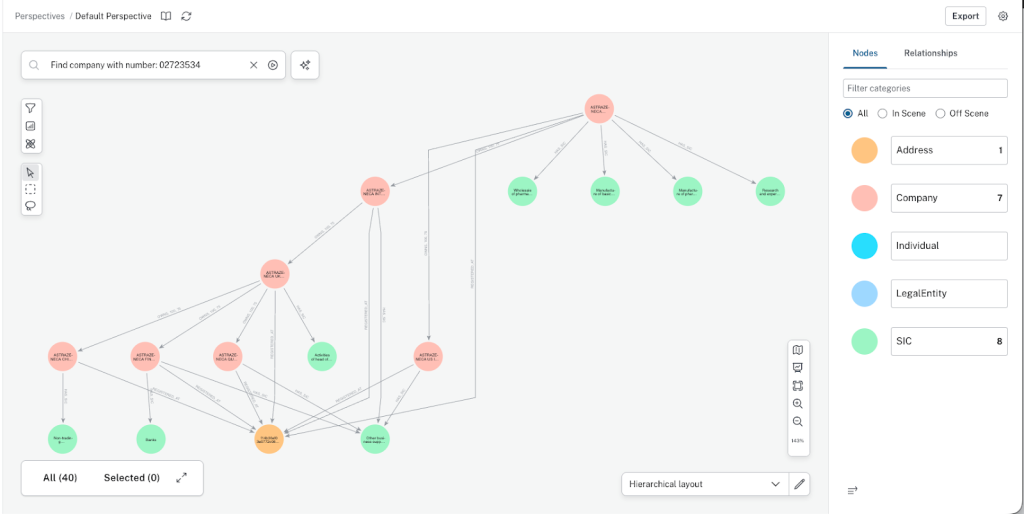Click the Export button
This screenshot has width=1024, height=514.
pos(965,16)
